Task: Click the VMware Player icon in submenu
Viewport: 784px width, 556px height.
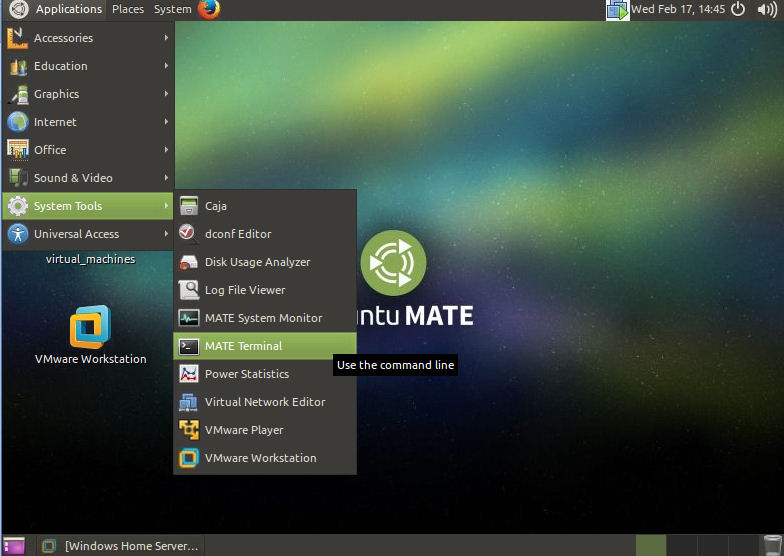Action: [188, 430]
